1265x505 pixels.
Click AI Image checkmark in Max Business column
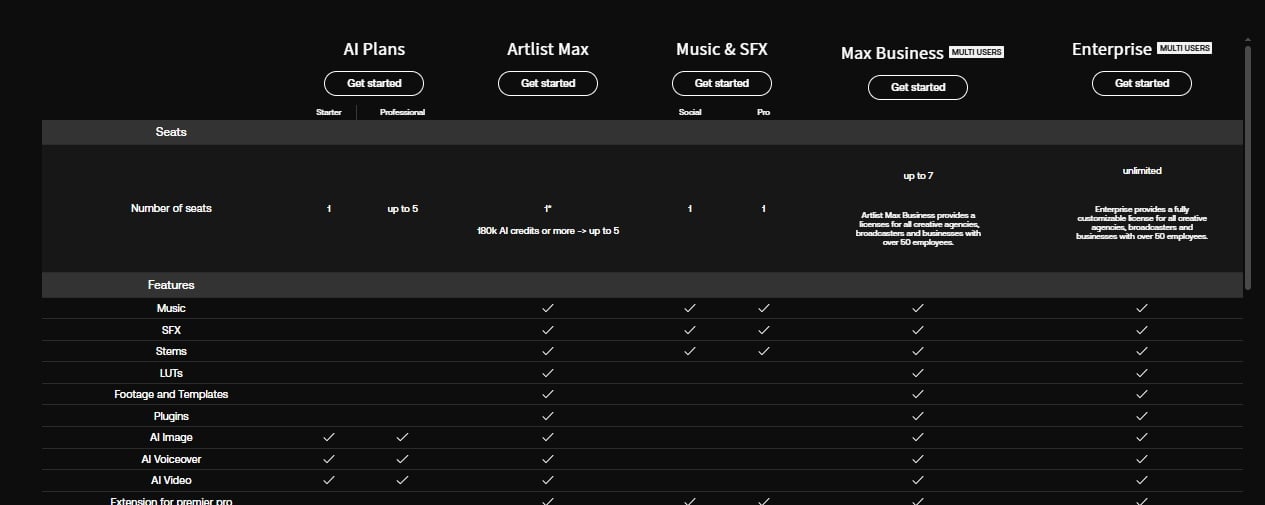[918, 437]
